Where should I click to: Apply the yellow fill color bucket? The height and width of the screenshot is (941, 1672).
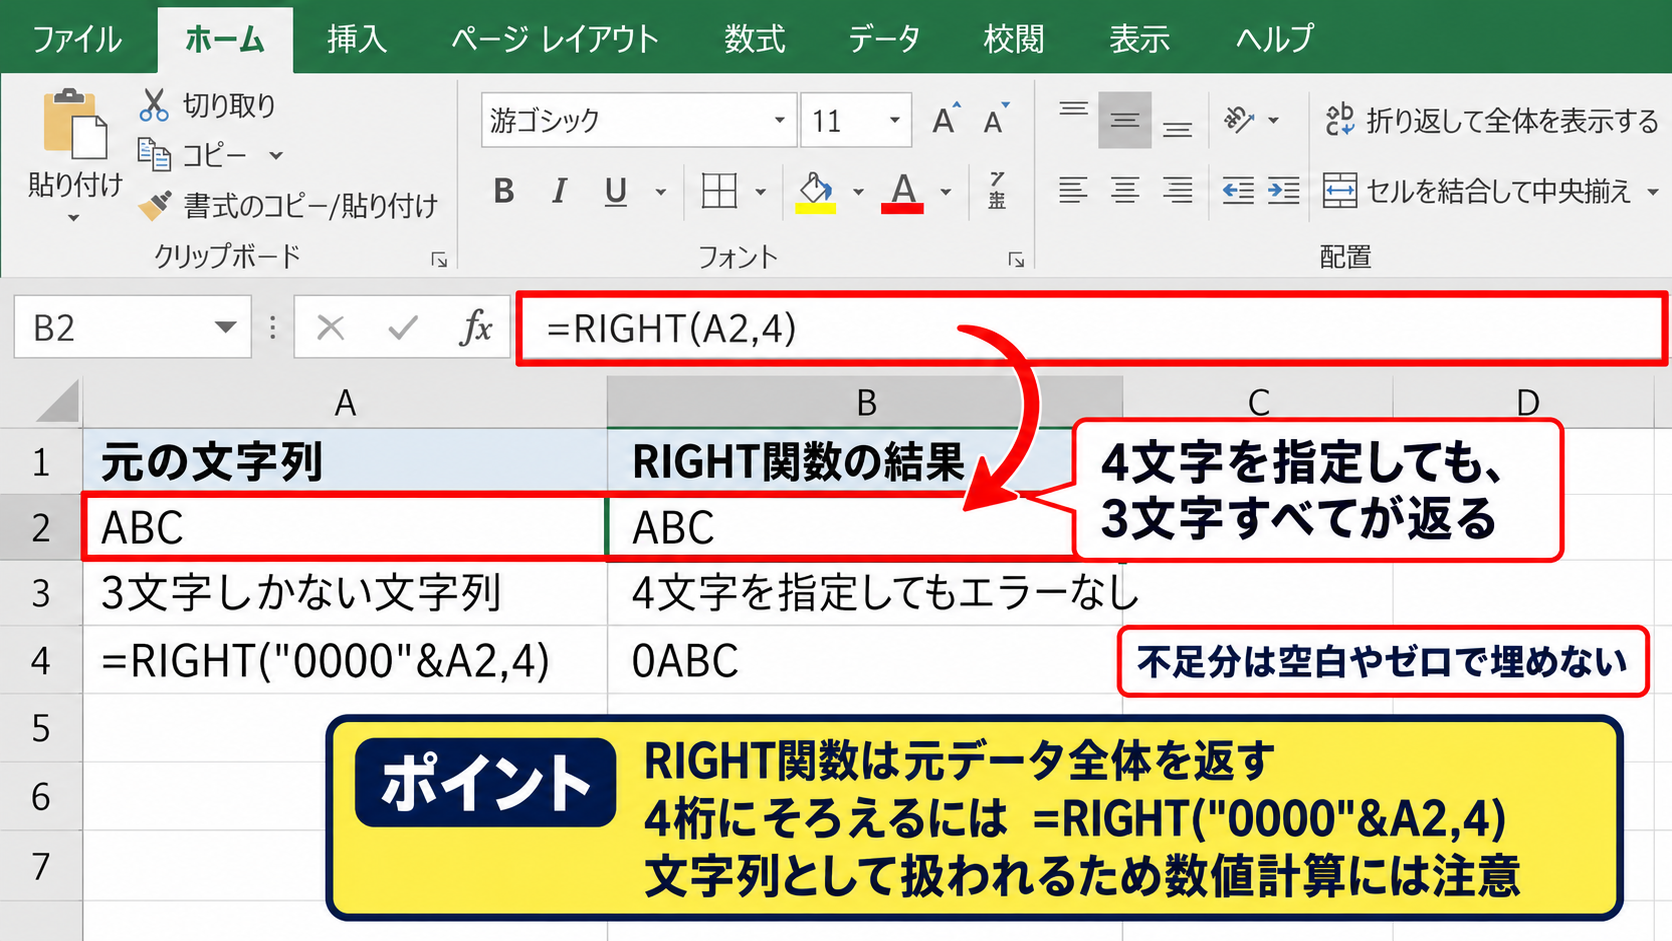816,191
